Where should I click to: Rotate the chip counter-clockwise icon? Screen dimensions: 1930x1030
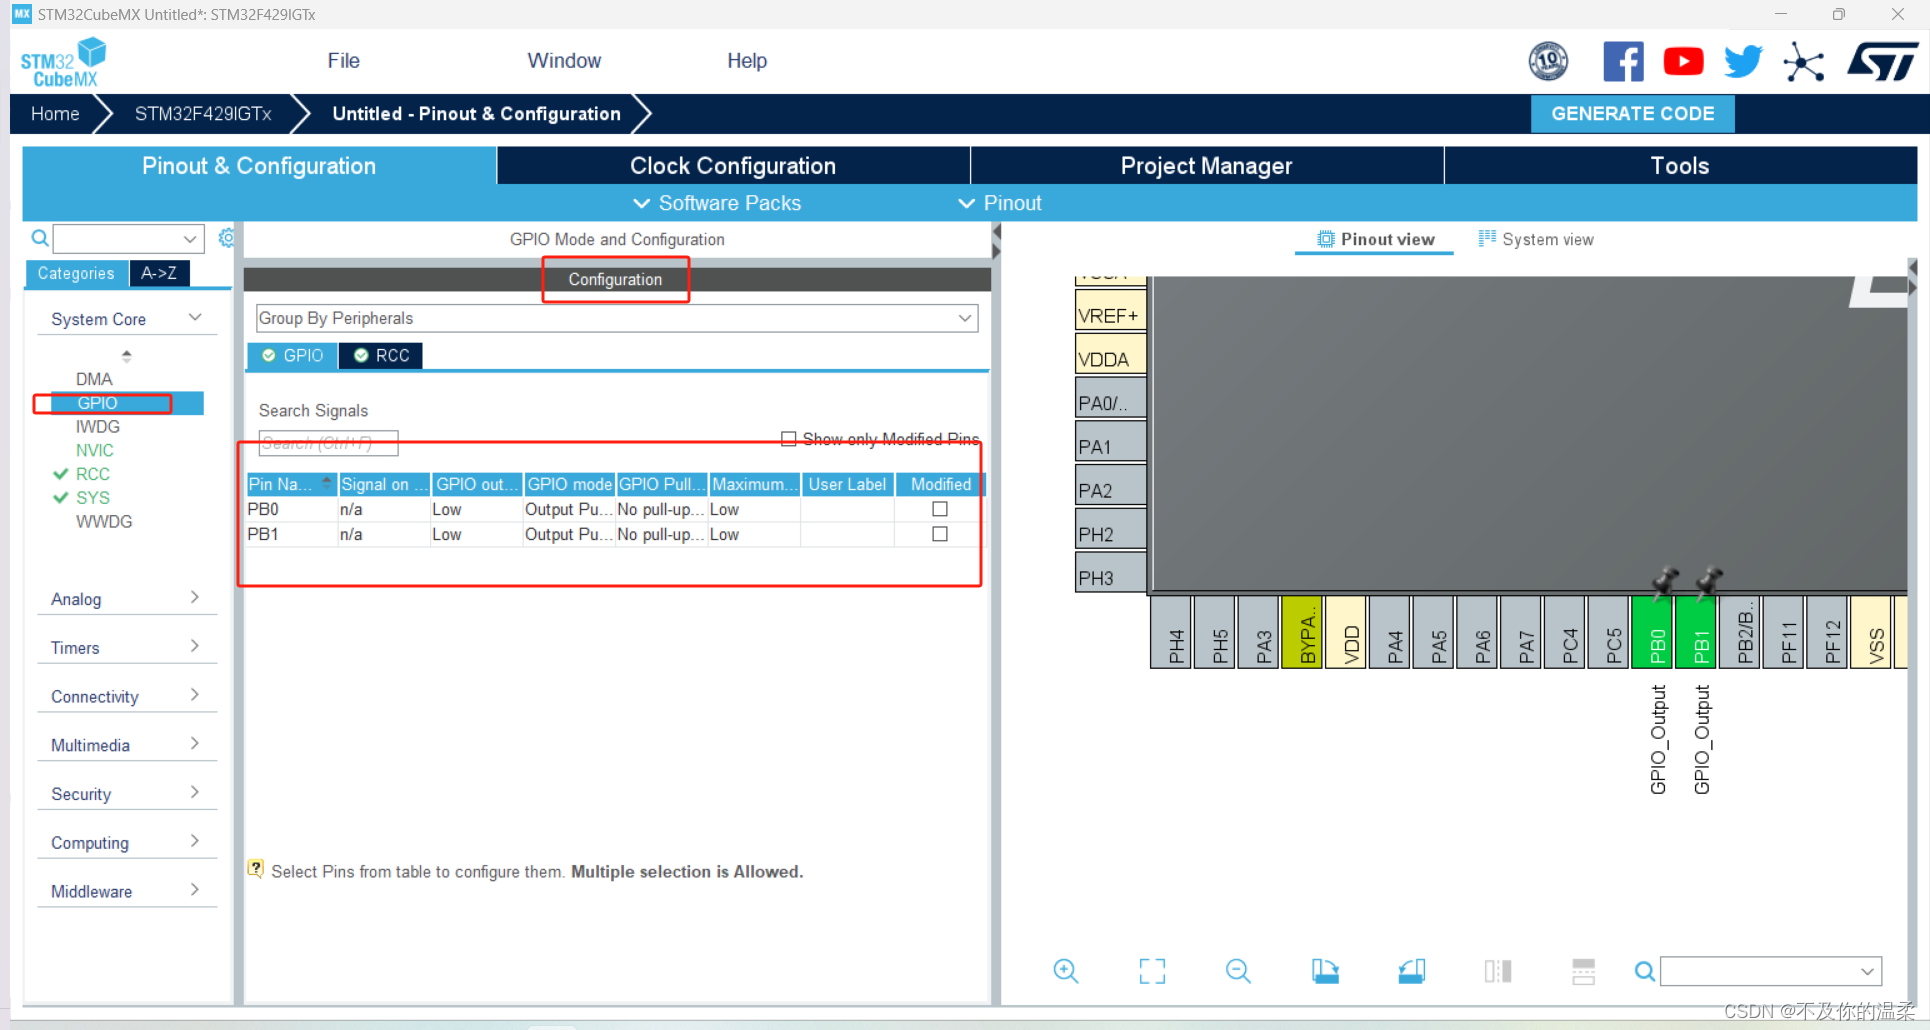pyautogui.click(x=1412, y=971)
